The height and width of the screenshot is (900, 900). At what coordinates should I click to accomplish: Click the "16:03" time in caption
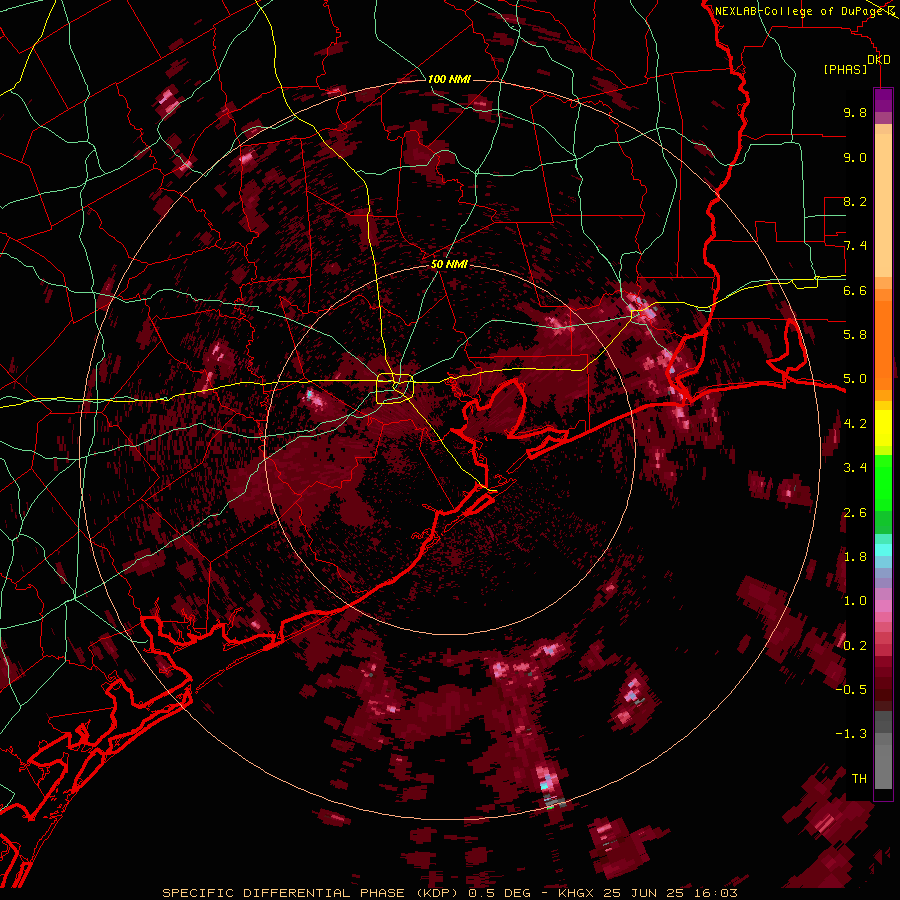pyautogui.click(x=715, y=893)
